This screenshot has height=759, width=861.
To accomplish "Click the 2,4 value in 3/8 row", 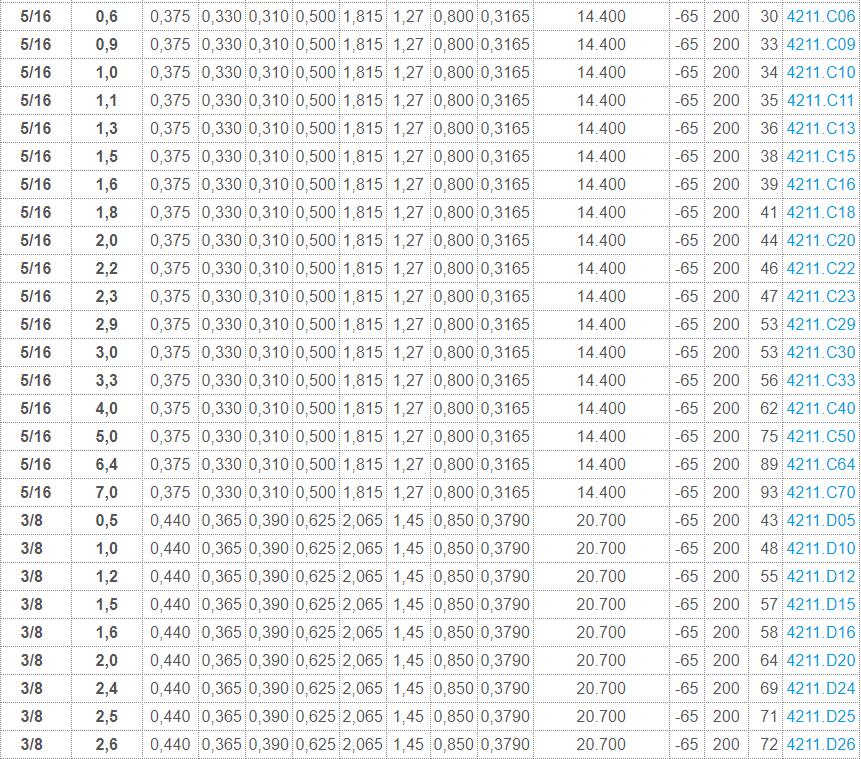I will [x=106, y=689].
